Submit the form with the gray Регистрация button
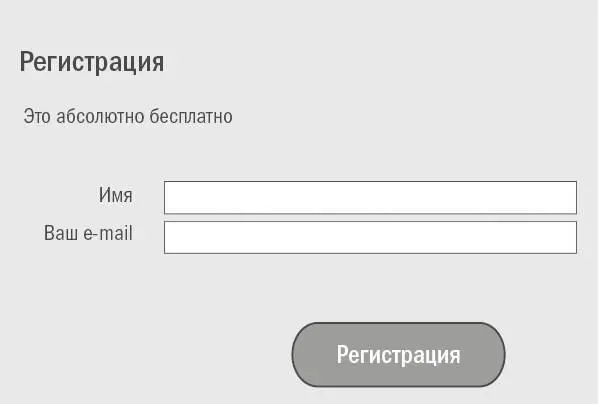 click(398, 355)
